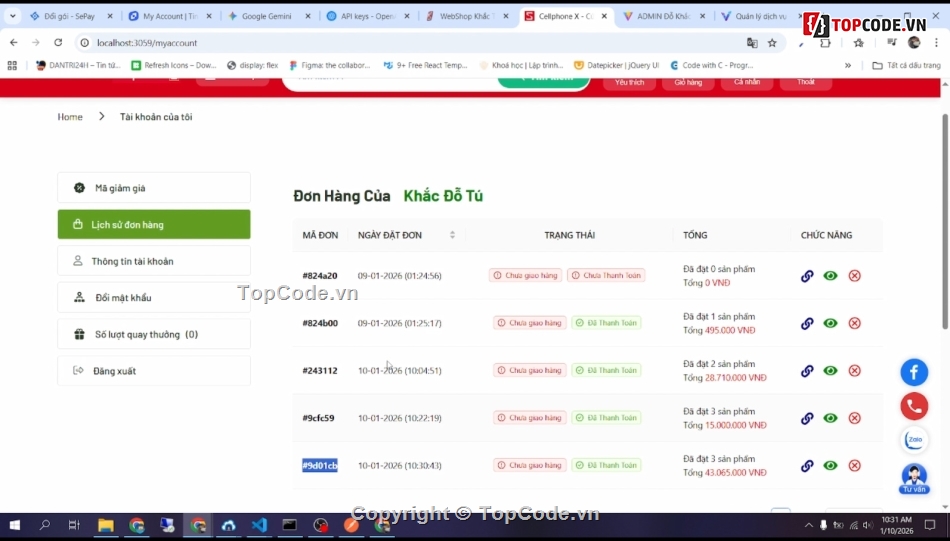Open link icon for order #9cfc59
This screenshot has height=541, width=950.
click(x=807, y=418)
